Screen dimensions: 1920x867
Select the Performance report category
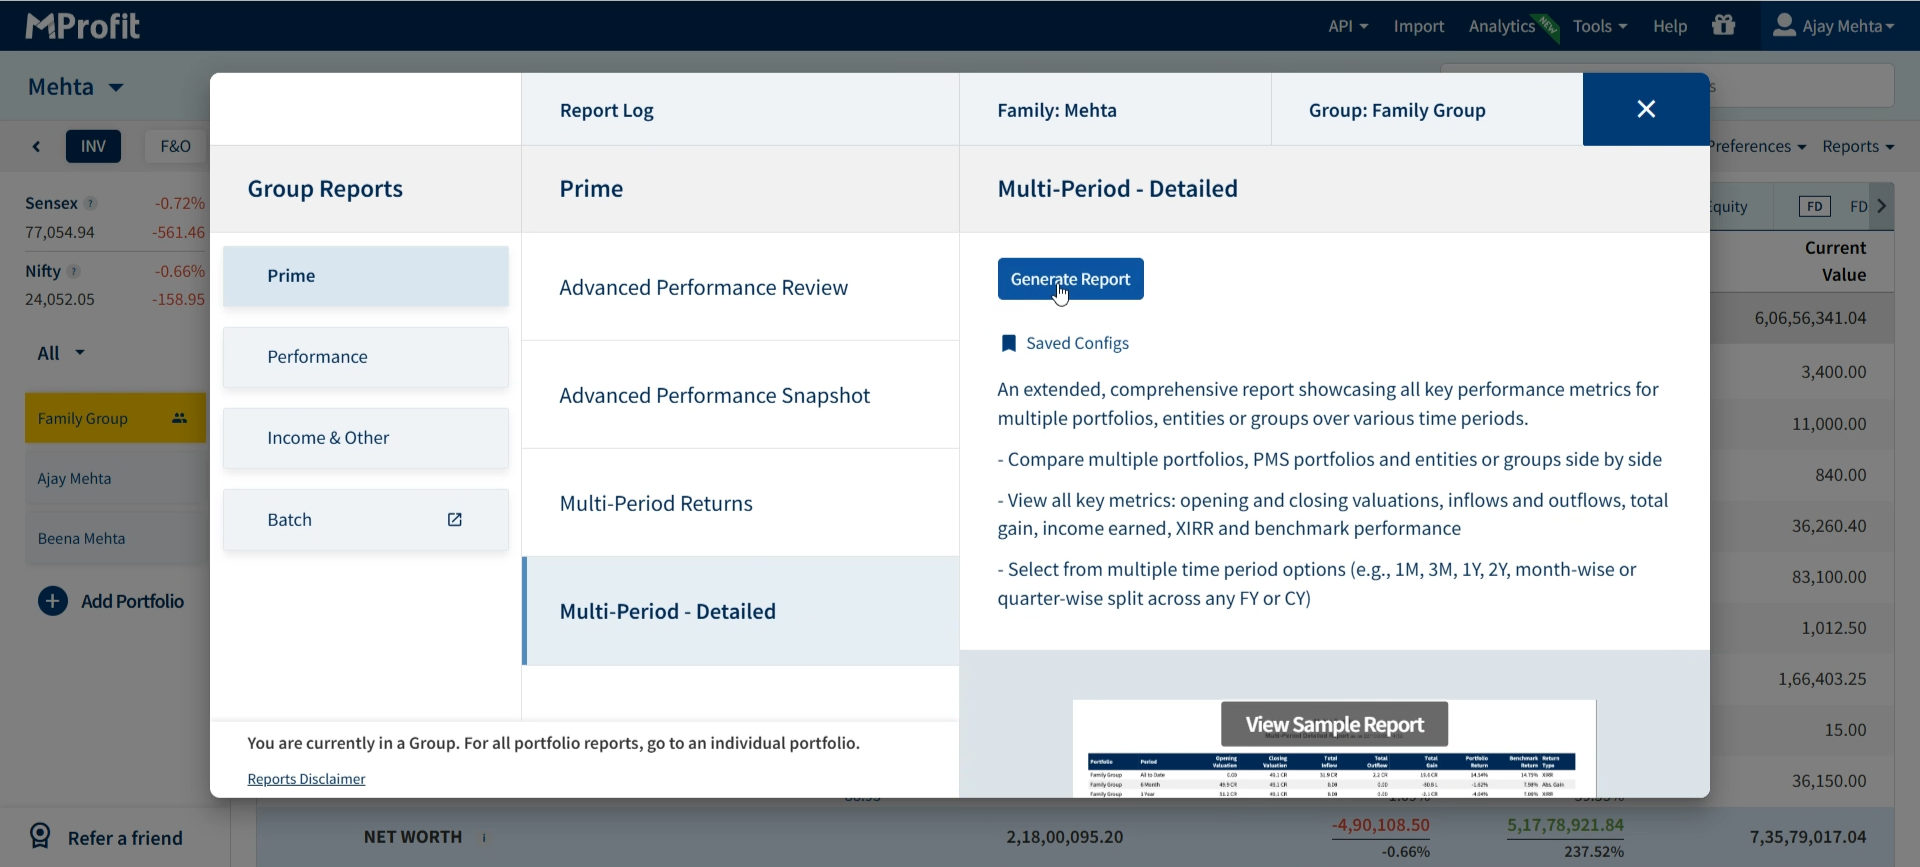(366, 357)
